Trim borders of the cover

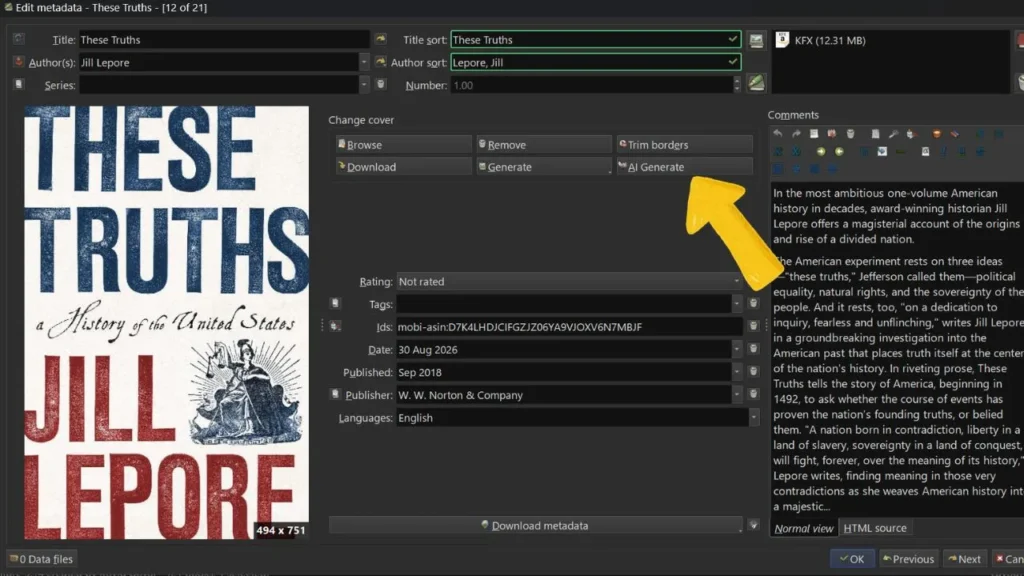coord(684,144)
